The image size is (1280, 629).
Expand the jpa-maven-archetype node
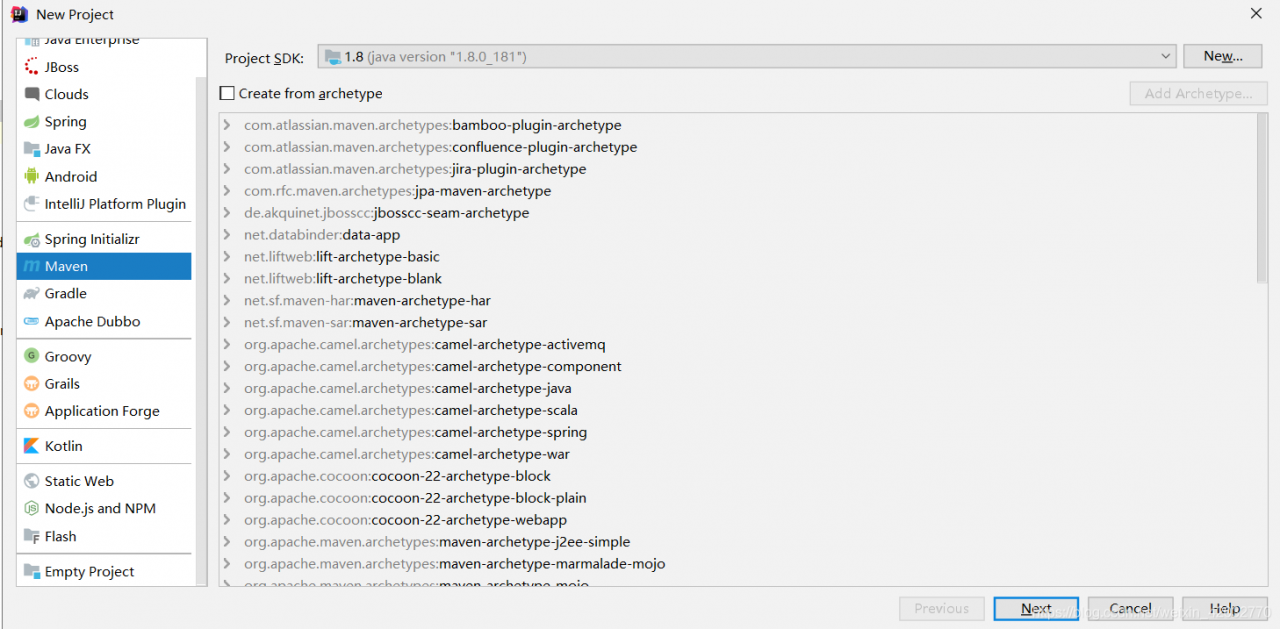tap(228, 191)
